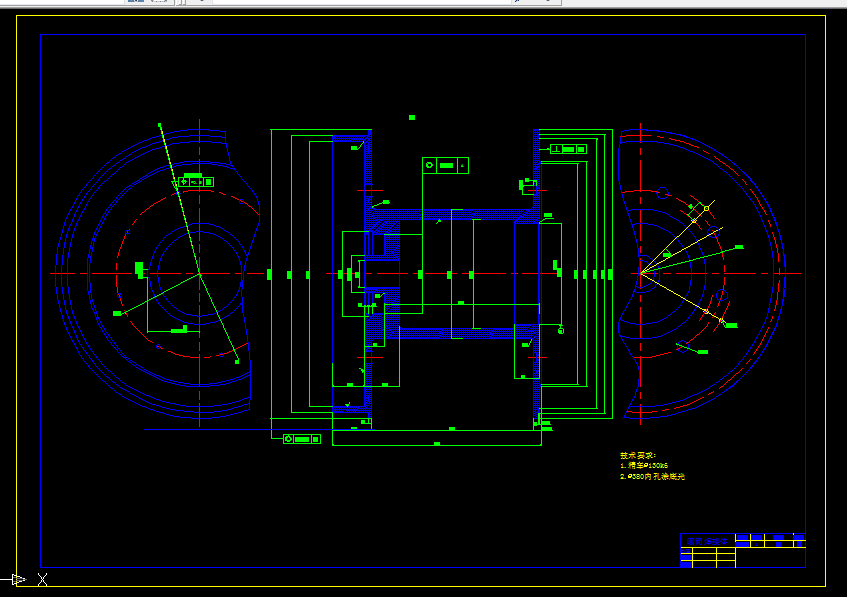Select the note line 1.精车Ø130k6

(644, 465)
